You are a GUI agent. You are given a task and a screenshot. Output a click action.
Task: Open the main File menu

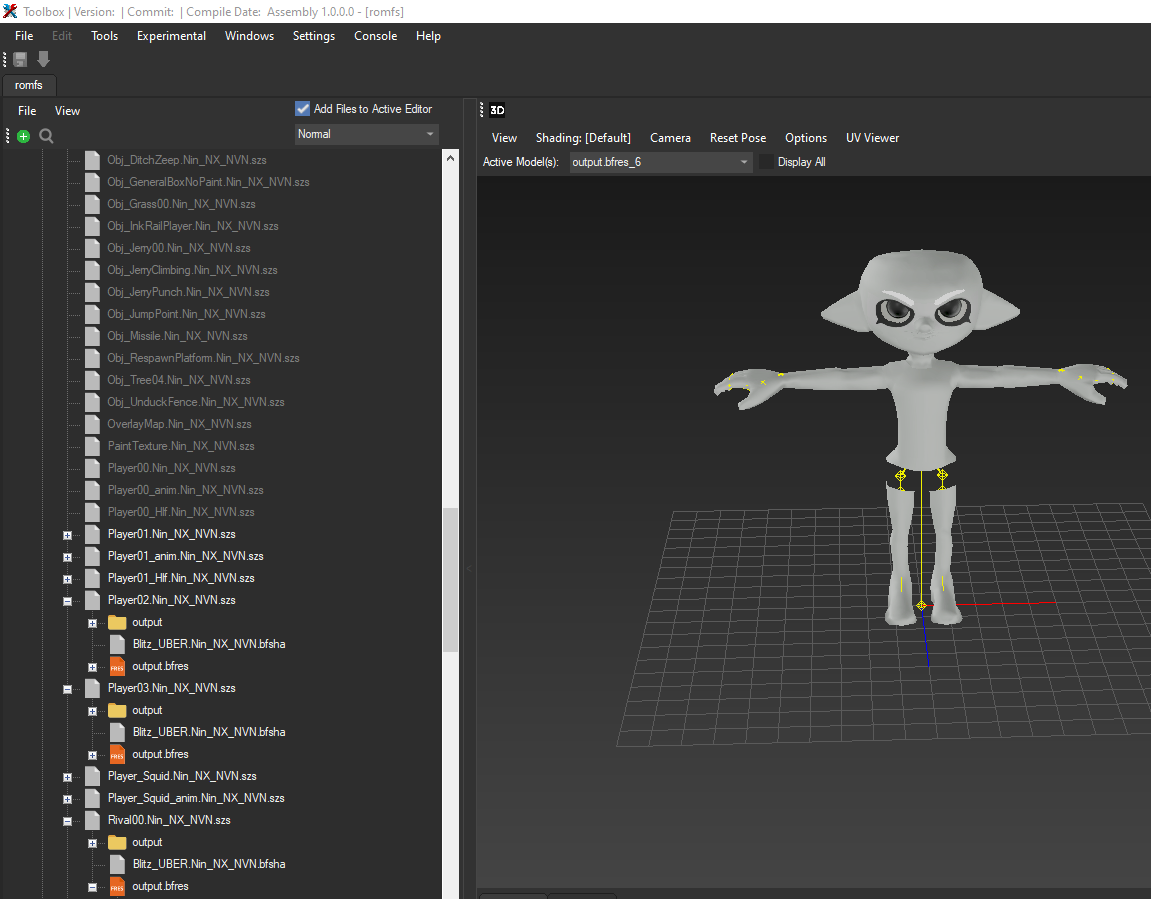click(x=24, y=36)
